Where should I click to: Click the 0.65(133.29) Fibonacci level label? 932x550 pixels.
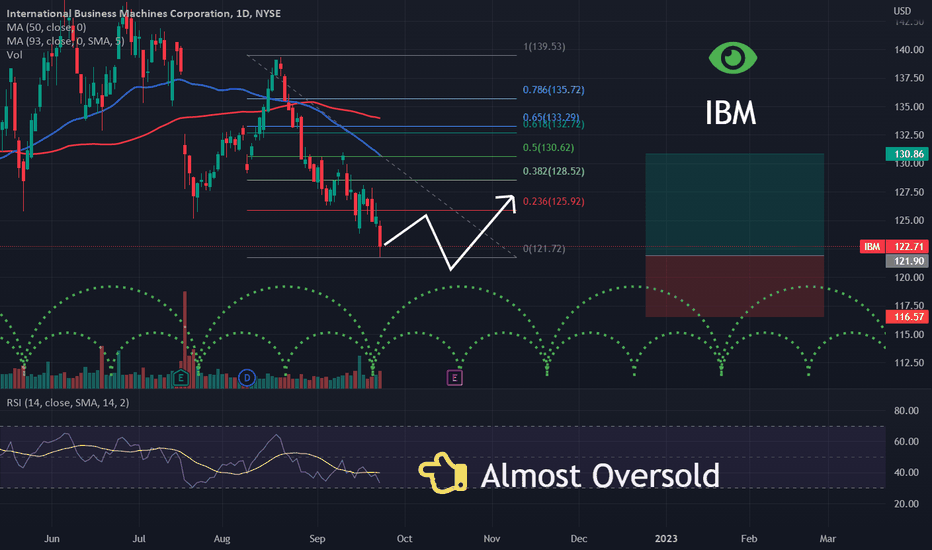click(551, 117)
